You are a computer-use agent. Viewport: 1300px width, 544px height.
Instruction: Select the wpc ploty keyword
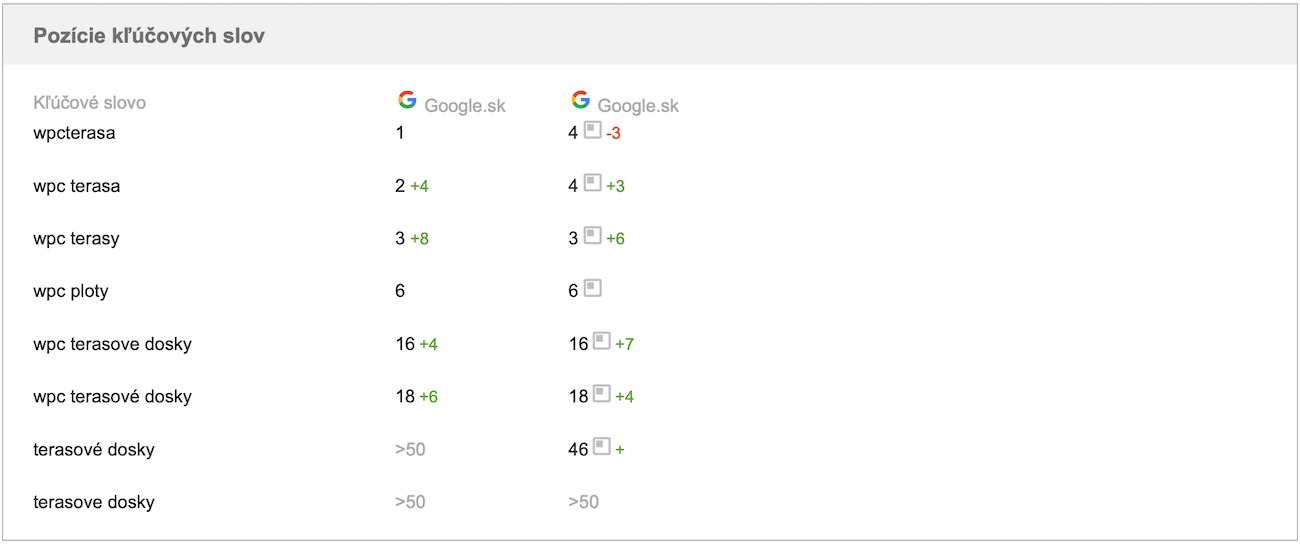click(71, 291)
